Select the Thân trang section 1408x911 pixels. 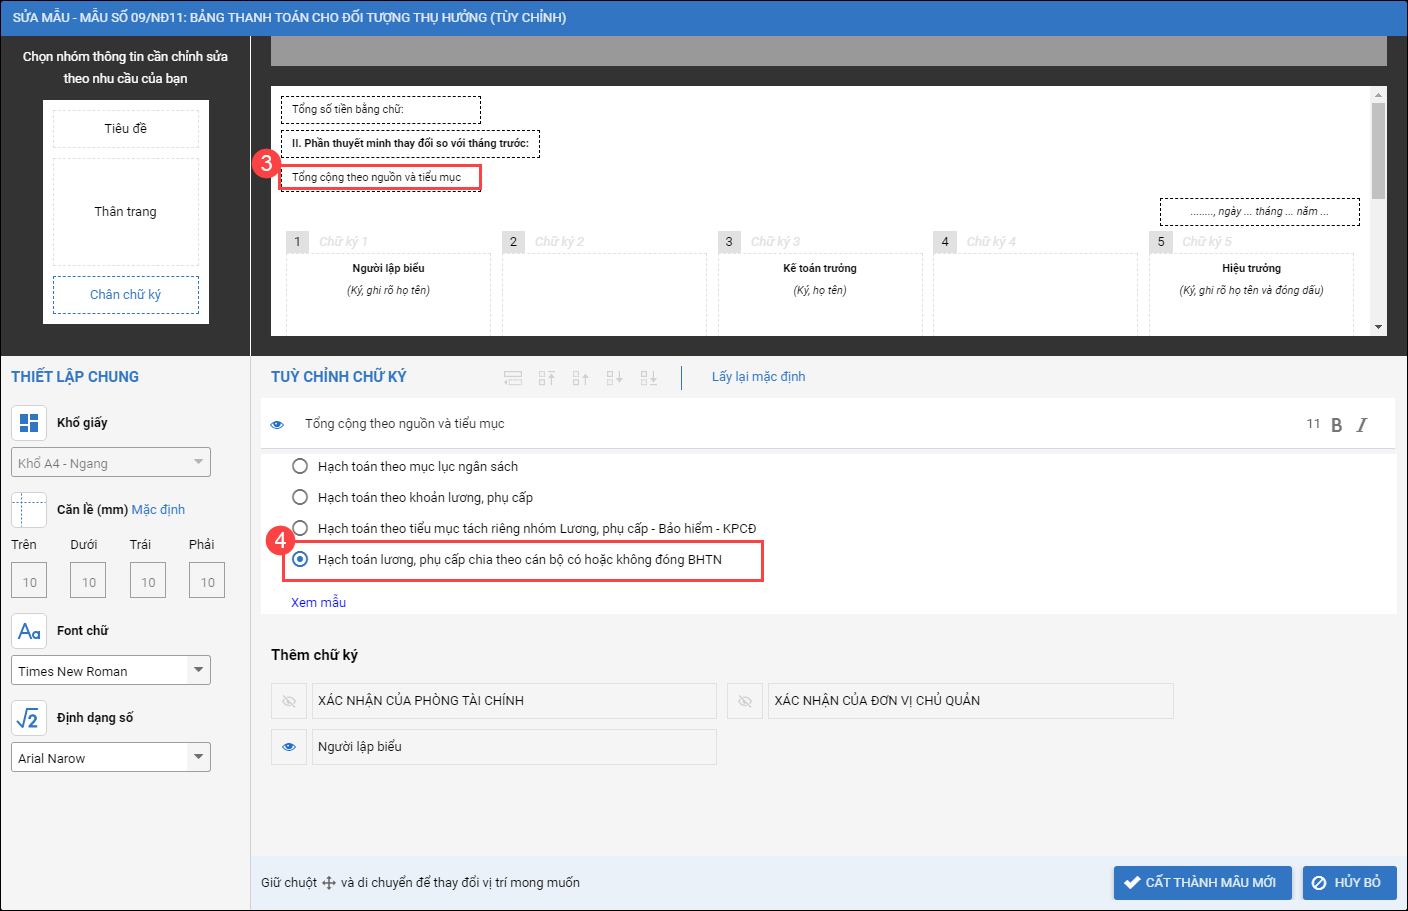(126, 212)
